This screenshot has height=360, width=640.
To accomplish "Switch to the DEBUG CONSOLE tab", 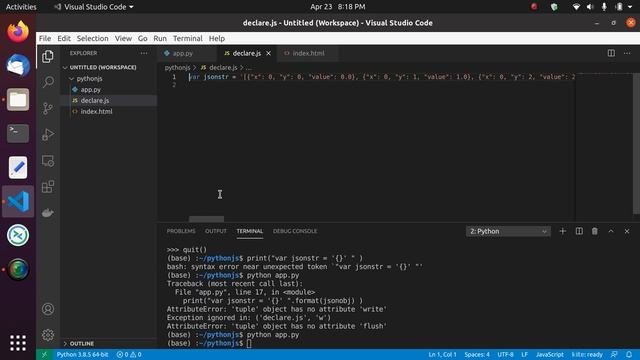I will pyautogui.click(x=295, y=231).
